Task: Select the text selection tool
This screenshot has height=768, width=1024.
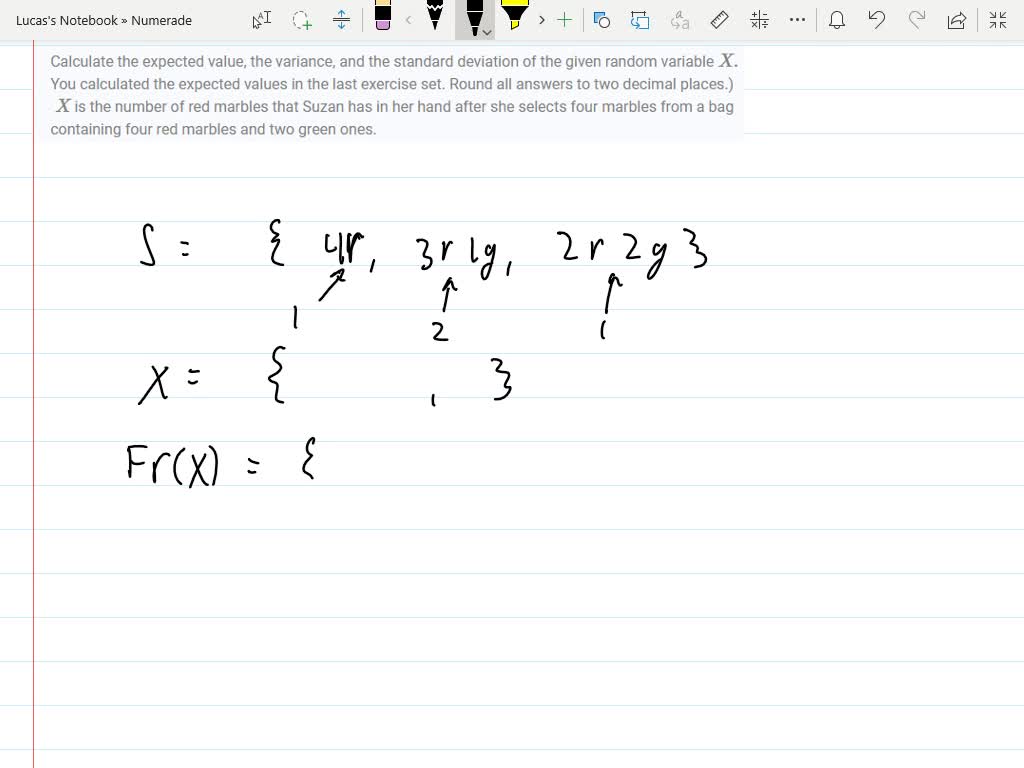Action: (x=261, y=20)
